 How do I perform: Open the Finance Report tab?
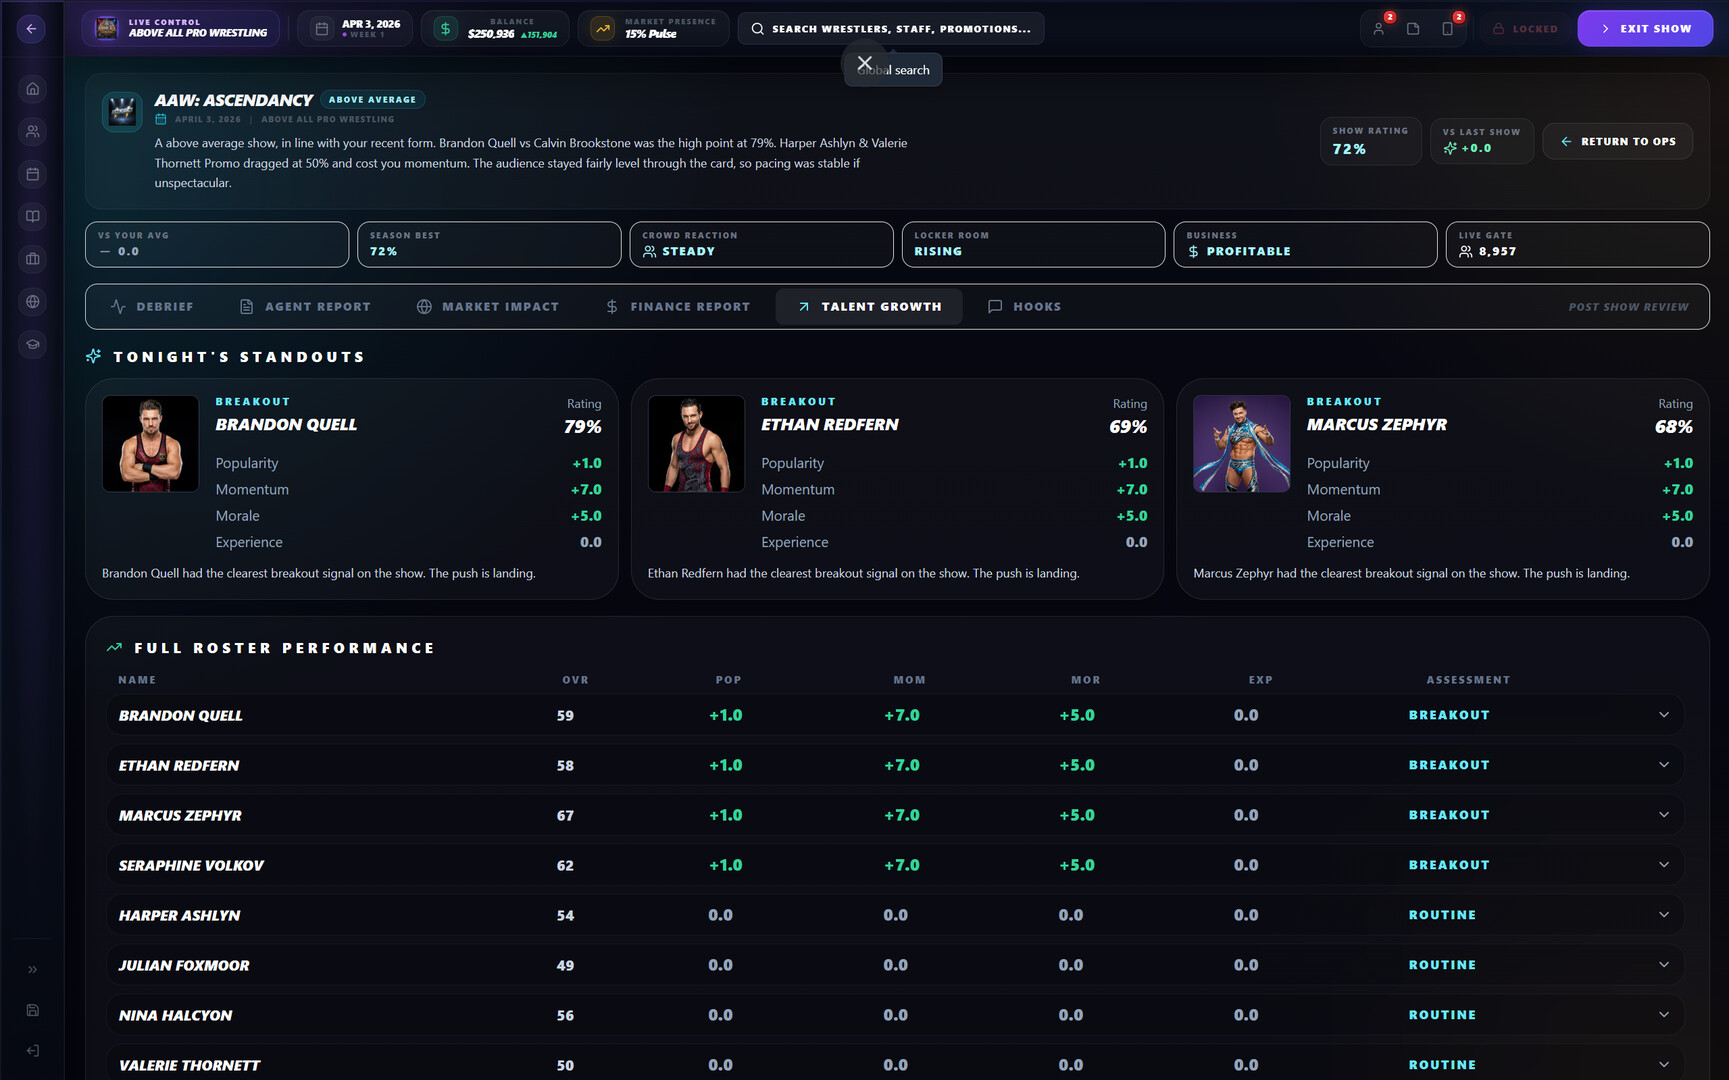pos(678,307)
